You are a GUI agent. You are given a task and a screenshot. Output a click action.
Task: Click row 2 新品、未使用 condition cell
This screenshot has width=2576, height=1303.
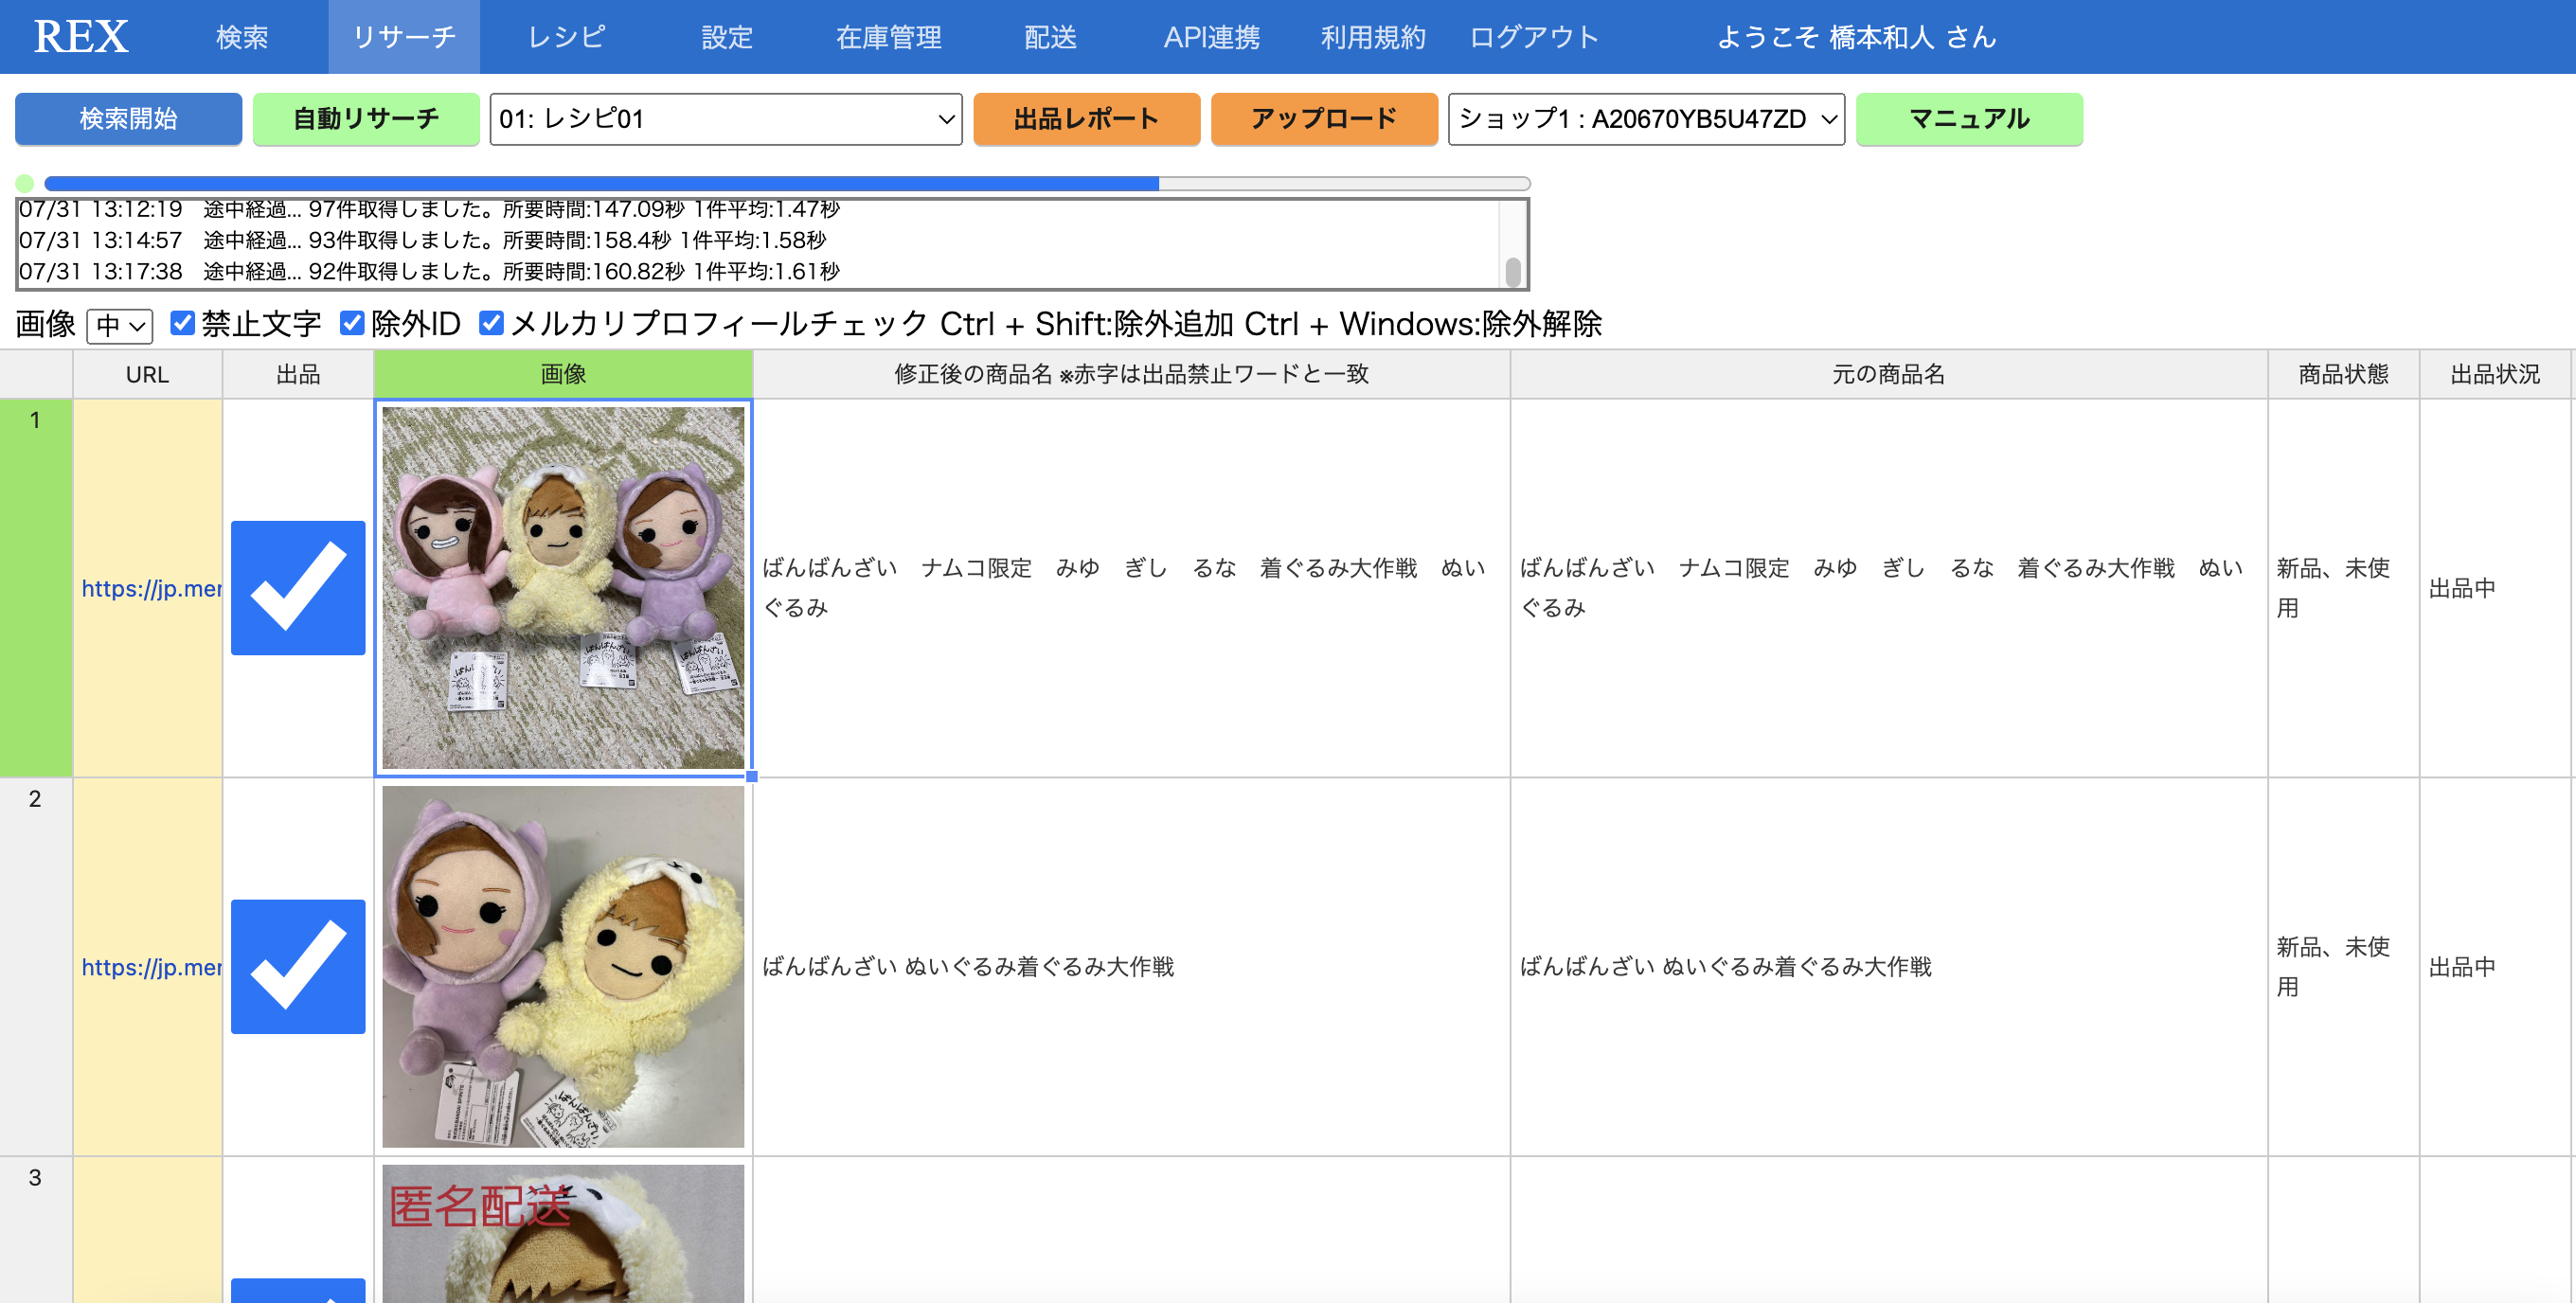[x=2343, y=967]
